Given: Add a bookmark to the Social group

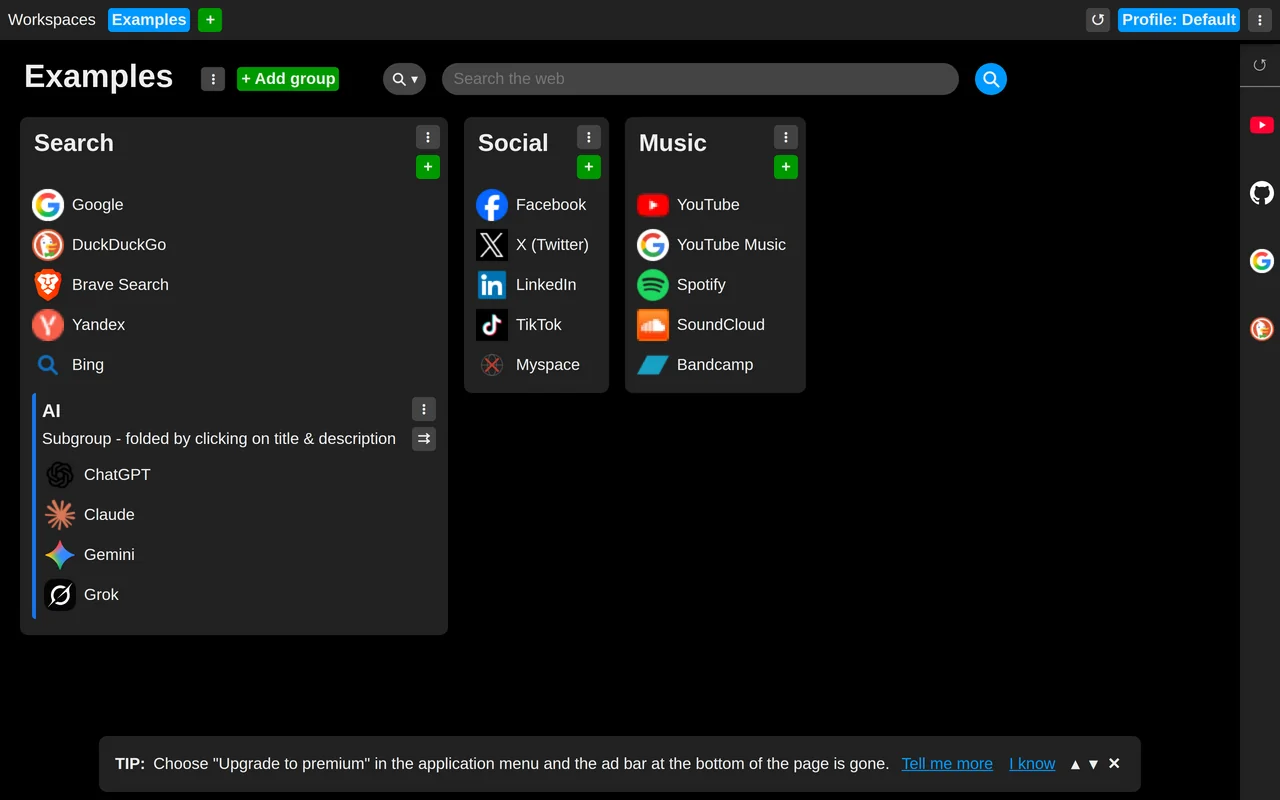Looking at the screenshot, I should coord(589,167).
